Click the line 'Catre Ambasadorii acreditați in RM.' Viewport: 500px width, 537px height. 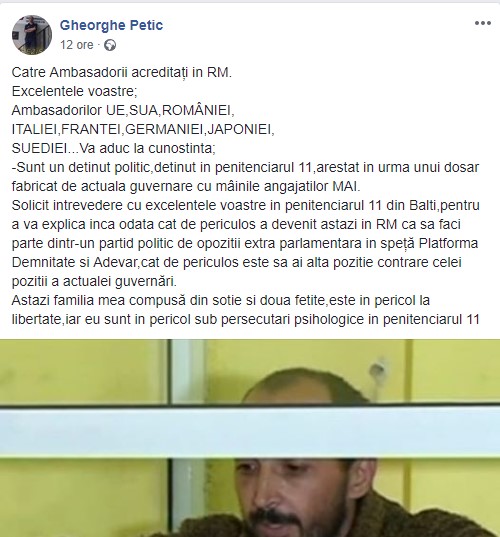pyautogui.click(x=122, y=73)
